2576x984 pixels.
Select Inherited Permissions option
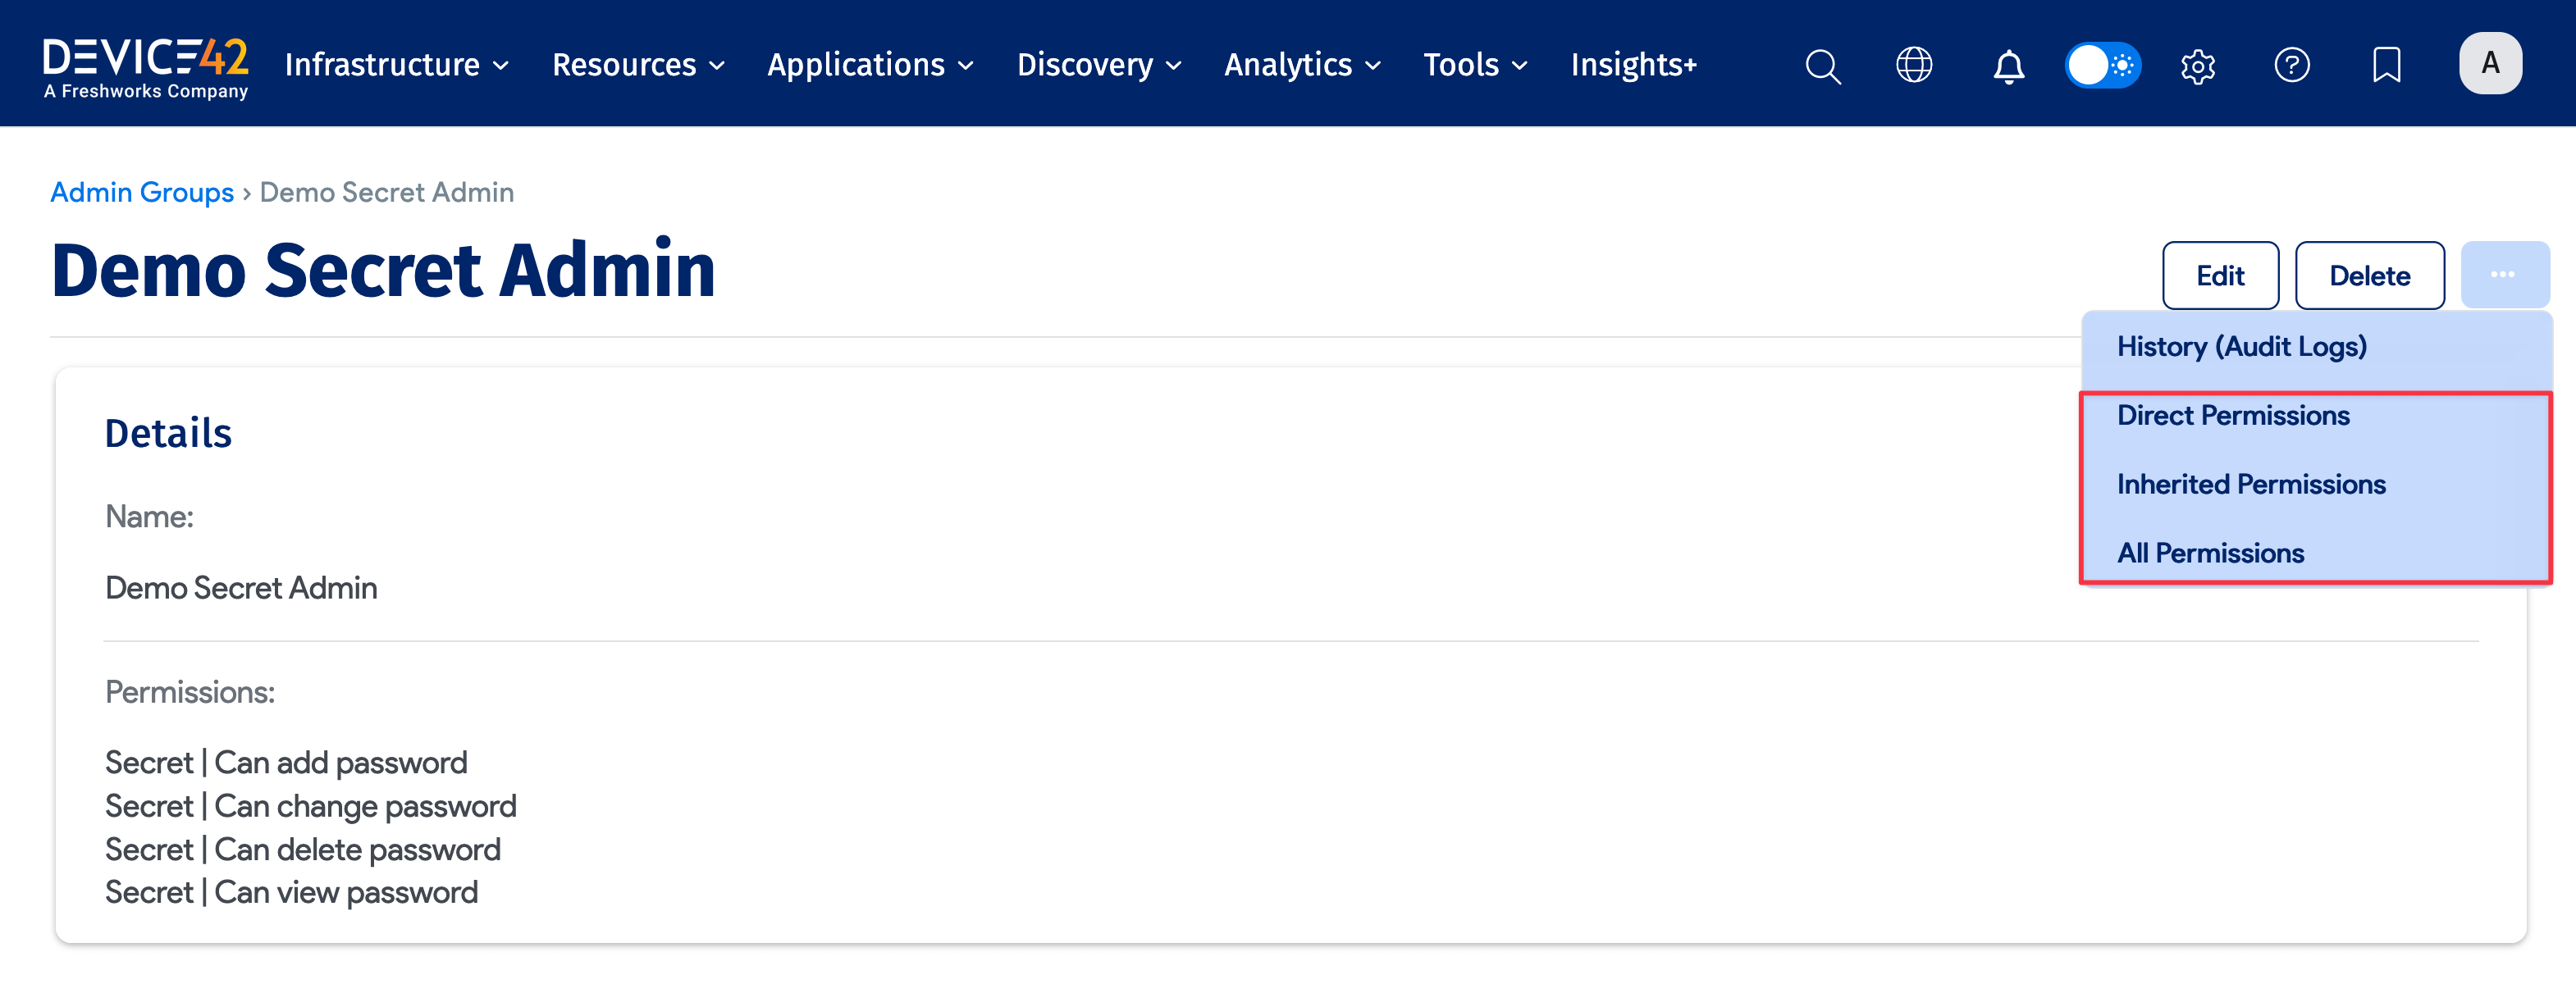pyautogui.click(x=2250, y=484)
